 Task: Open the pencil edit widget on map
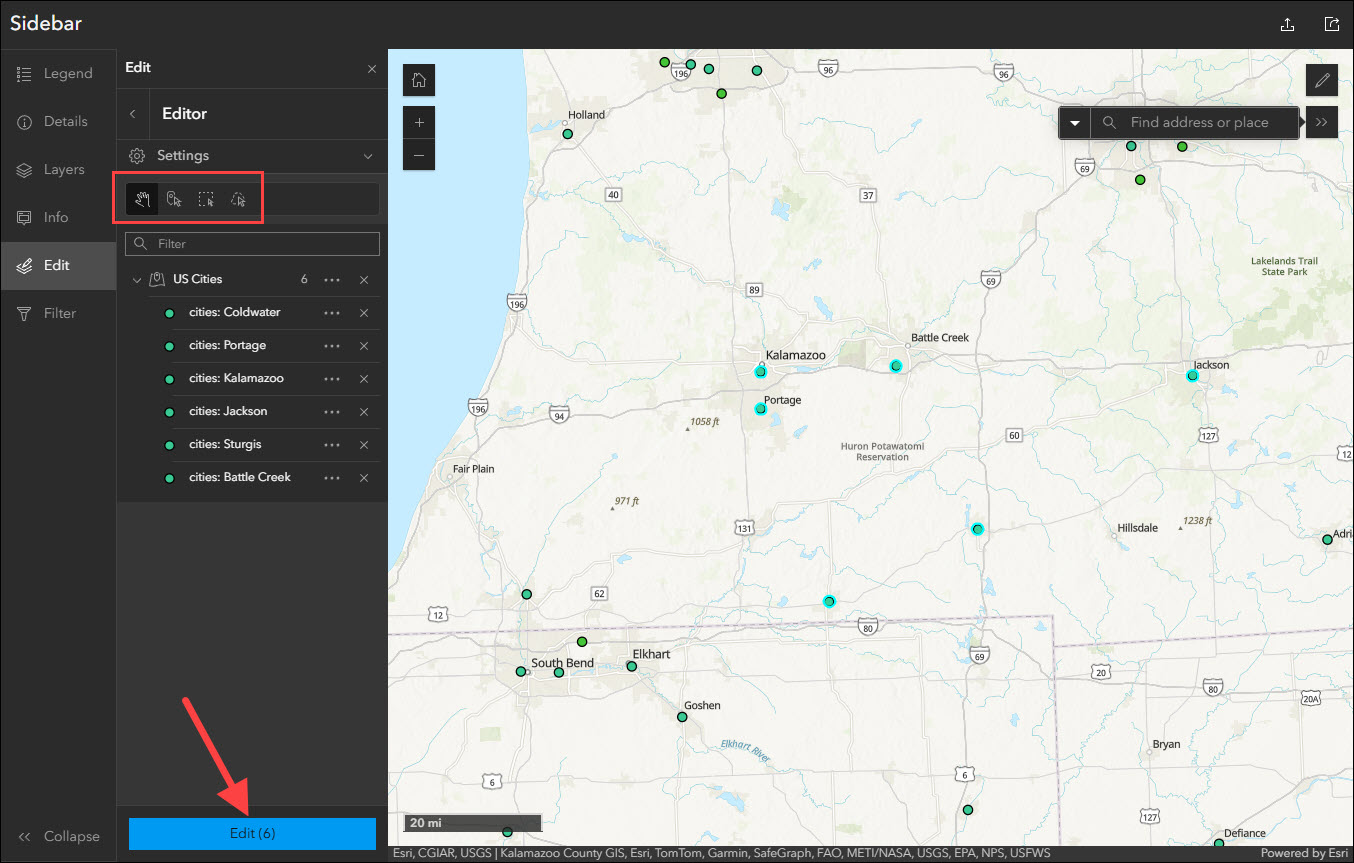coord(1322,80)
